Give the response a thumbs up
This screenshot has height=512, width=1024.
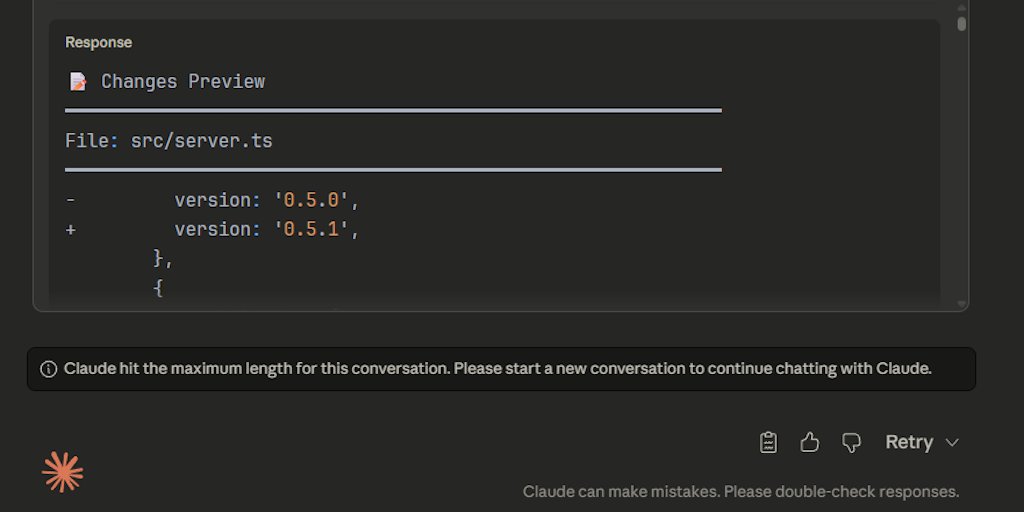[810, 442]
